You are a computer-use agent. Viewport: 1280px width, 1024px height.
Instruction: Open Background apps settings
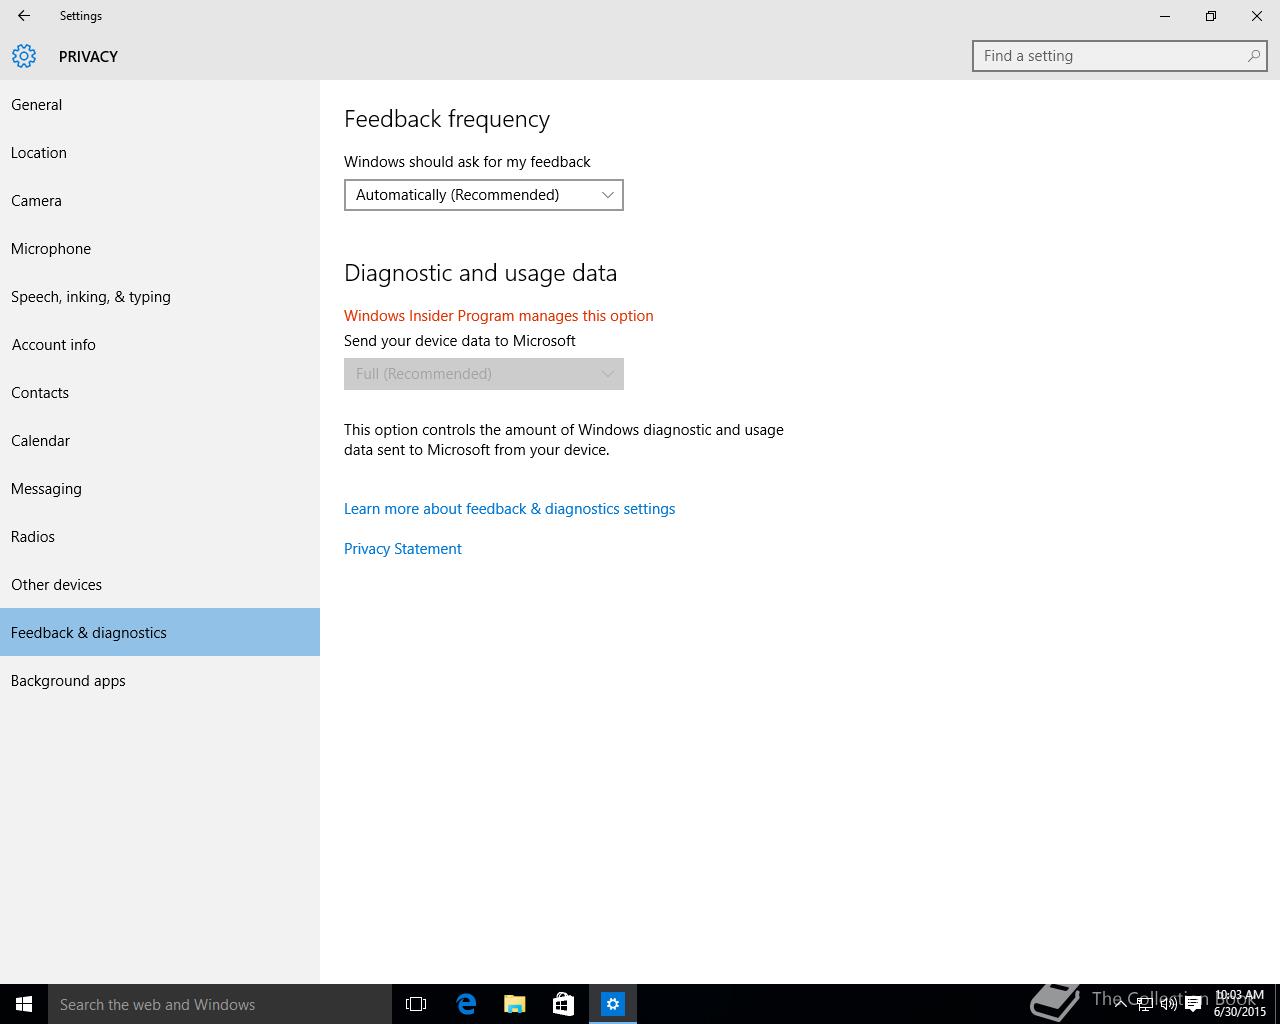(160, 681)
